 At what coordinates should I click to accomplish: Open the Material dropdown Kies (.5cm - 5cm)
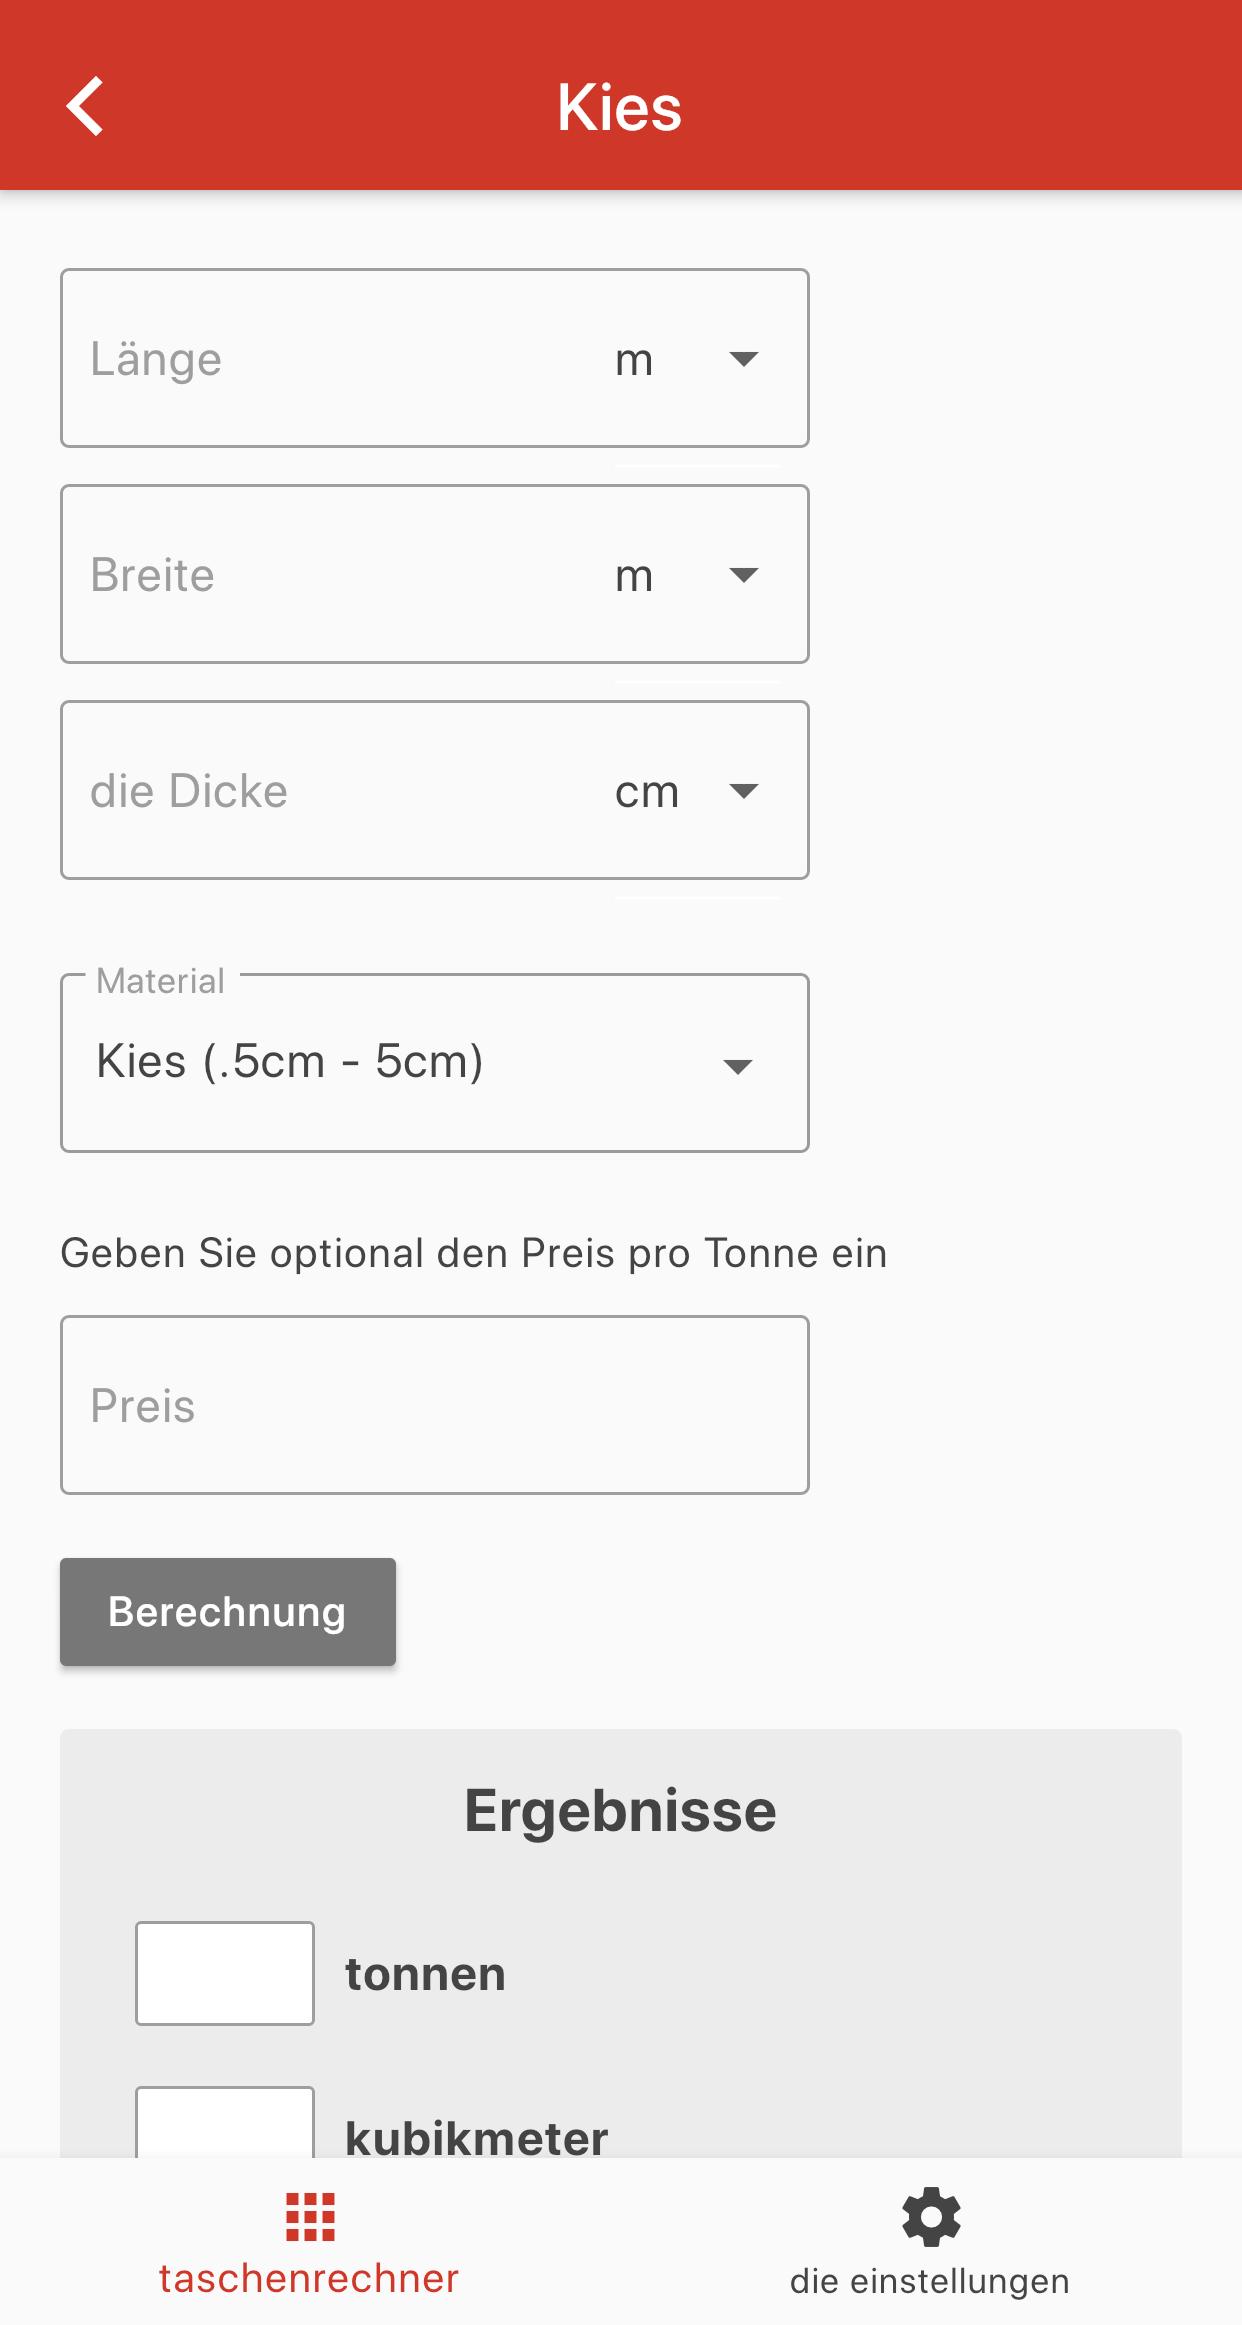click(435, 1063)
